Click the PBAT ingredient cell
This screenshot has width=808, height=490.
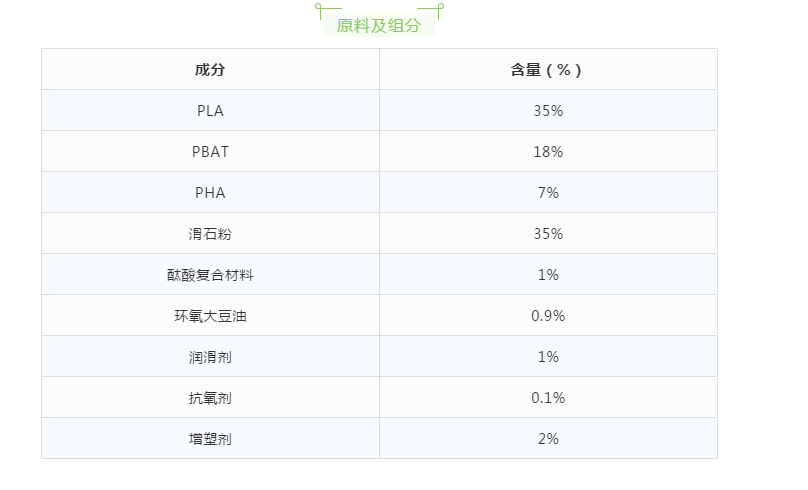click(210, 151)
